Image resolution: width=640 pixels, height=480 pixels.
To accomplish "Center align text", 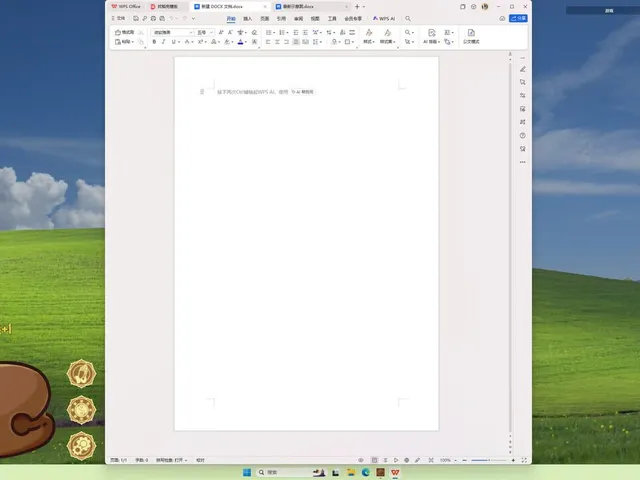I will point(277,42).
